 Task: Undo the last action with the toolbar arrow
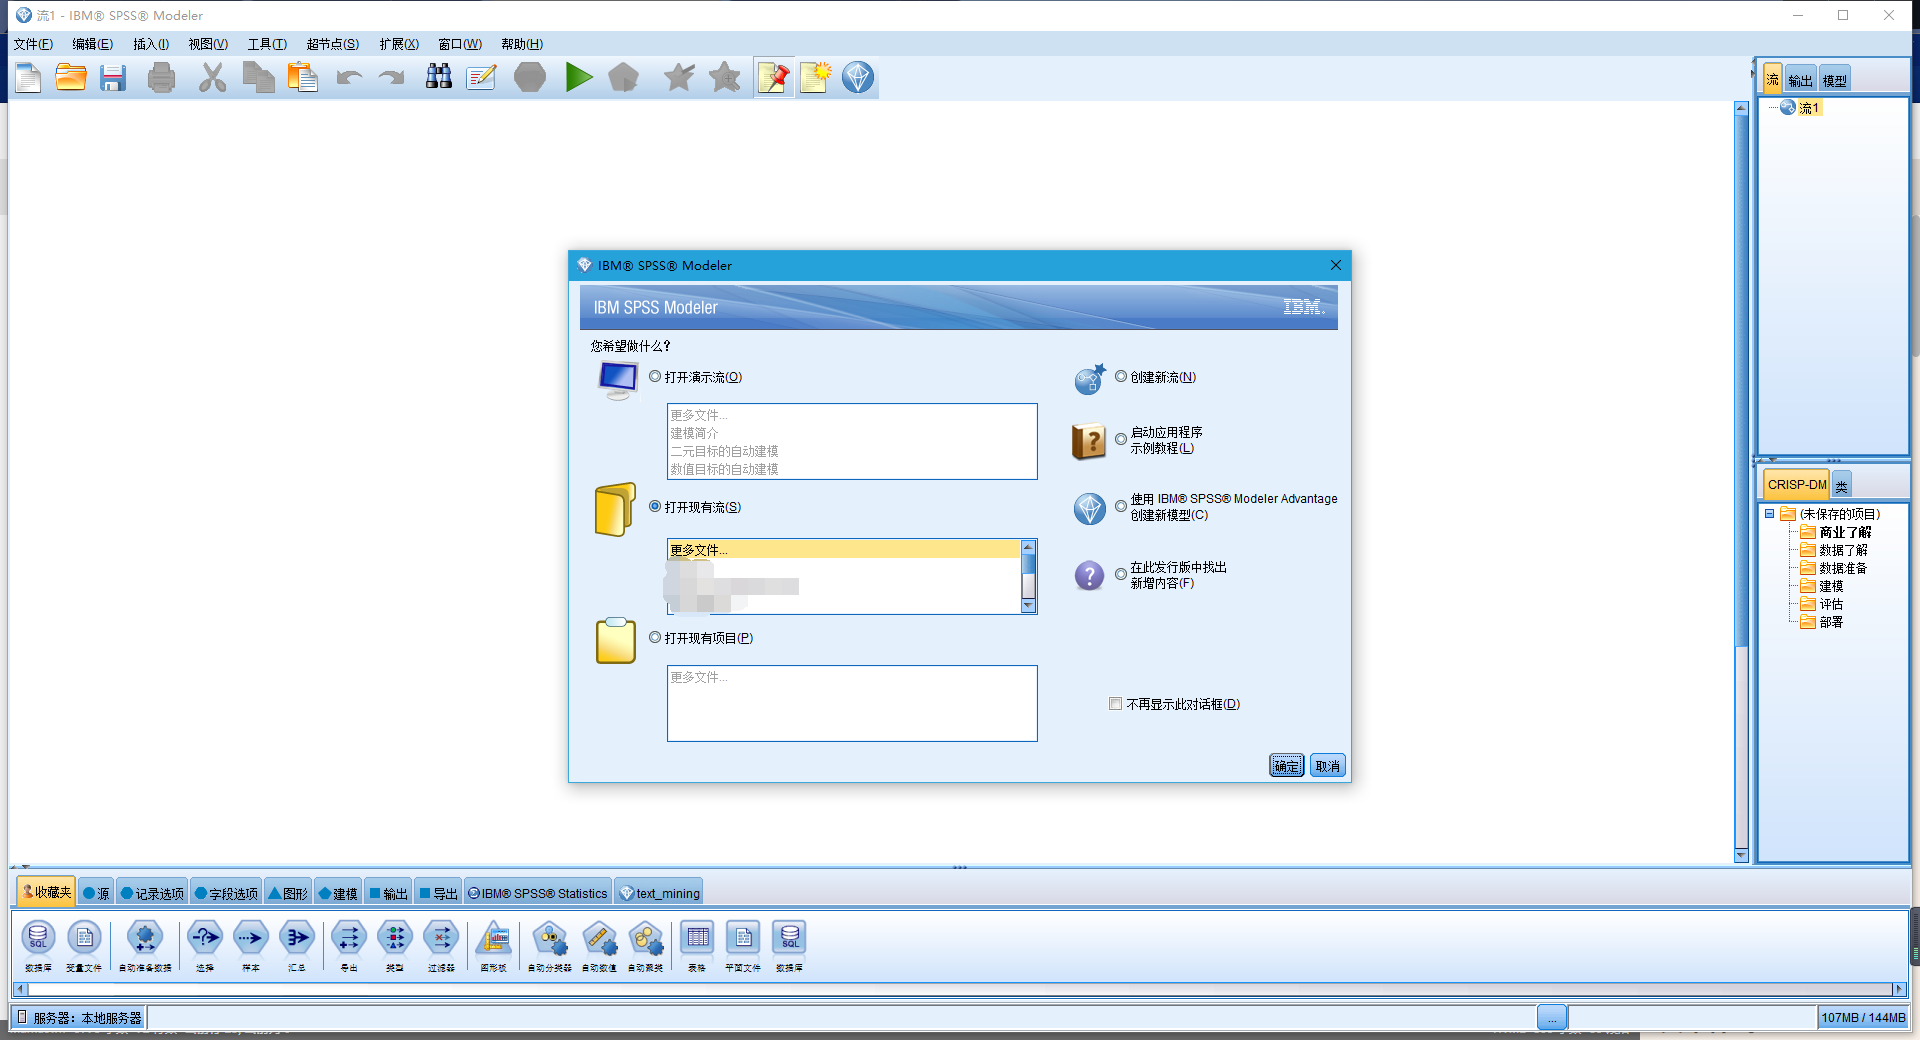point(349,78)
